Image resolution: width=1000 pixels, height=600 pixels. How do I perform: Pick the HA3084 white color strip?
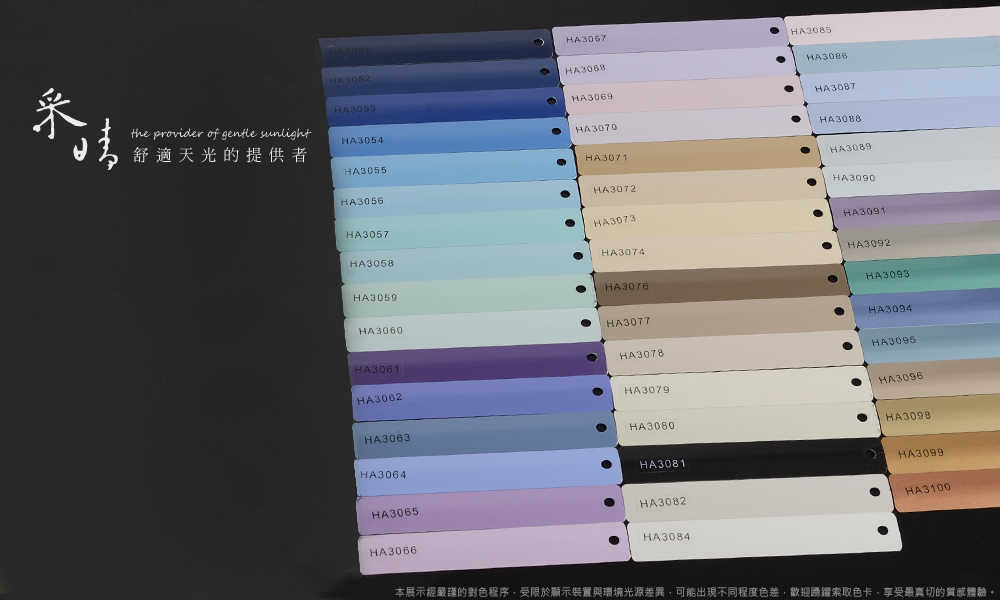(762, 535)
